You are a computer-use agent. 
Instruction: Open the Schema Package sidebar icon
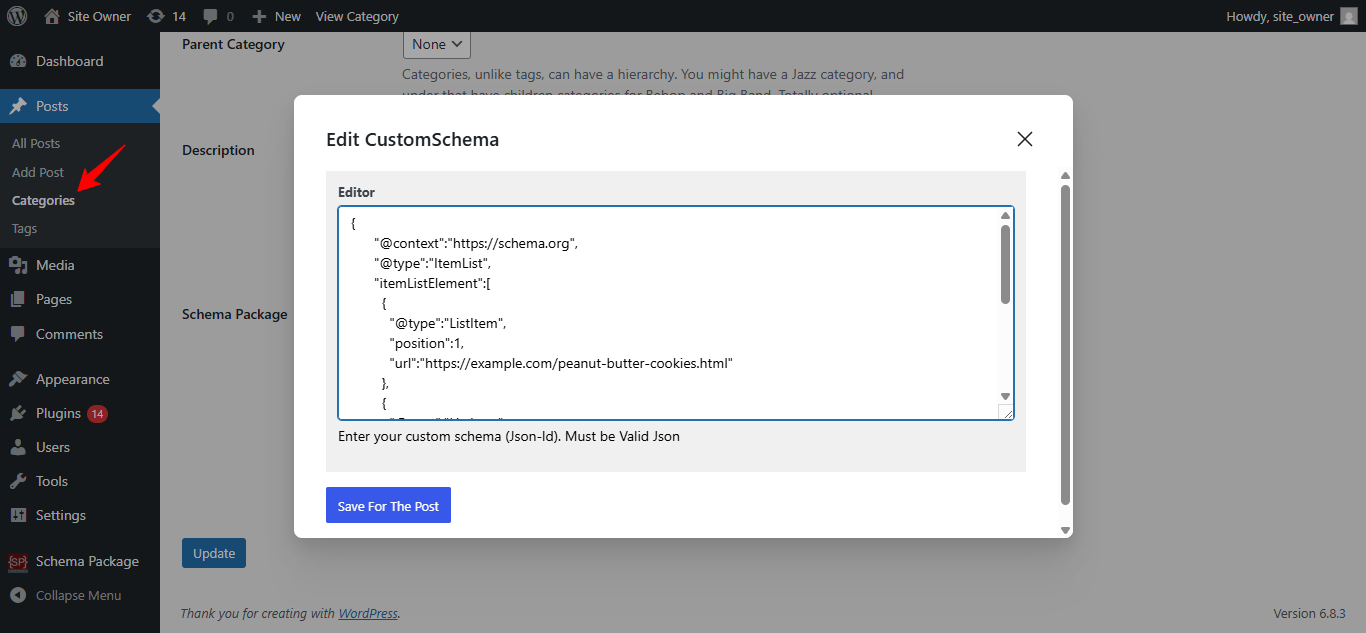click(18, 560)
